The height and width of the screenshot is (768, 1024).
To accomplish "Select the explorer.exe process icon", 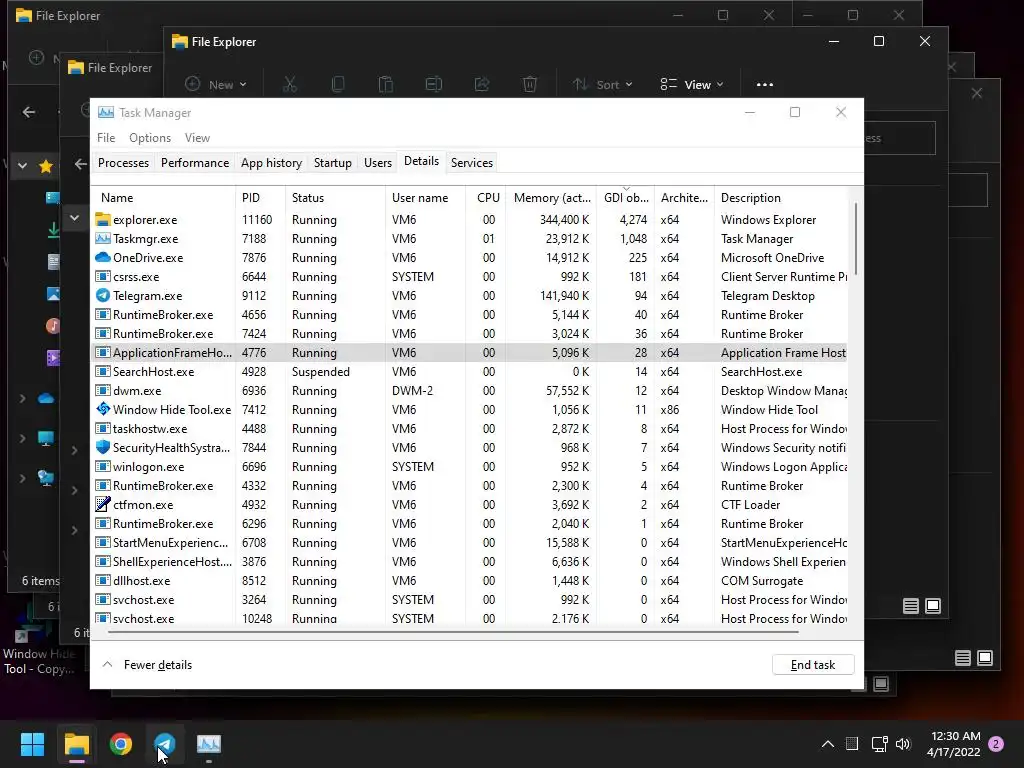I will coord(103,219).
